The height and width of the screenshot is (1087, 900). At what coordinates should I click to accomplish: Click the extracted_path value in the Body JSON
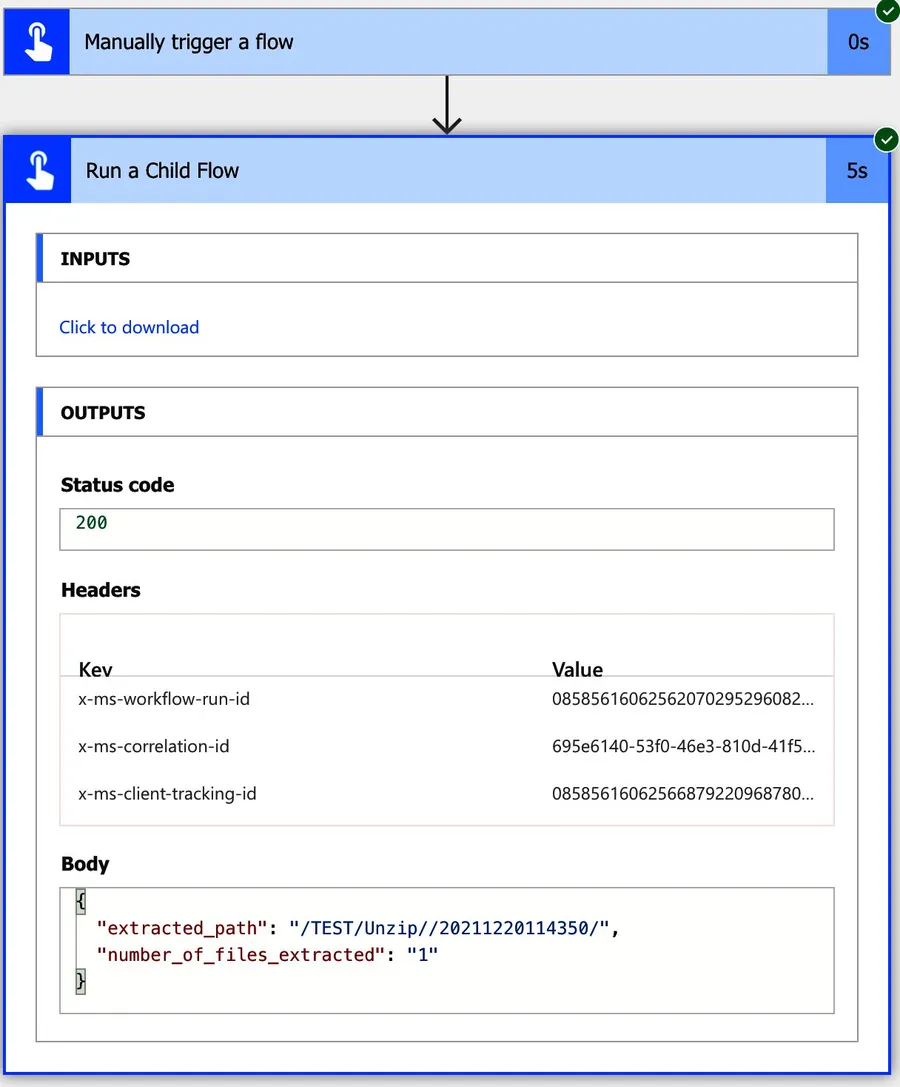click(x=449, y=928)
